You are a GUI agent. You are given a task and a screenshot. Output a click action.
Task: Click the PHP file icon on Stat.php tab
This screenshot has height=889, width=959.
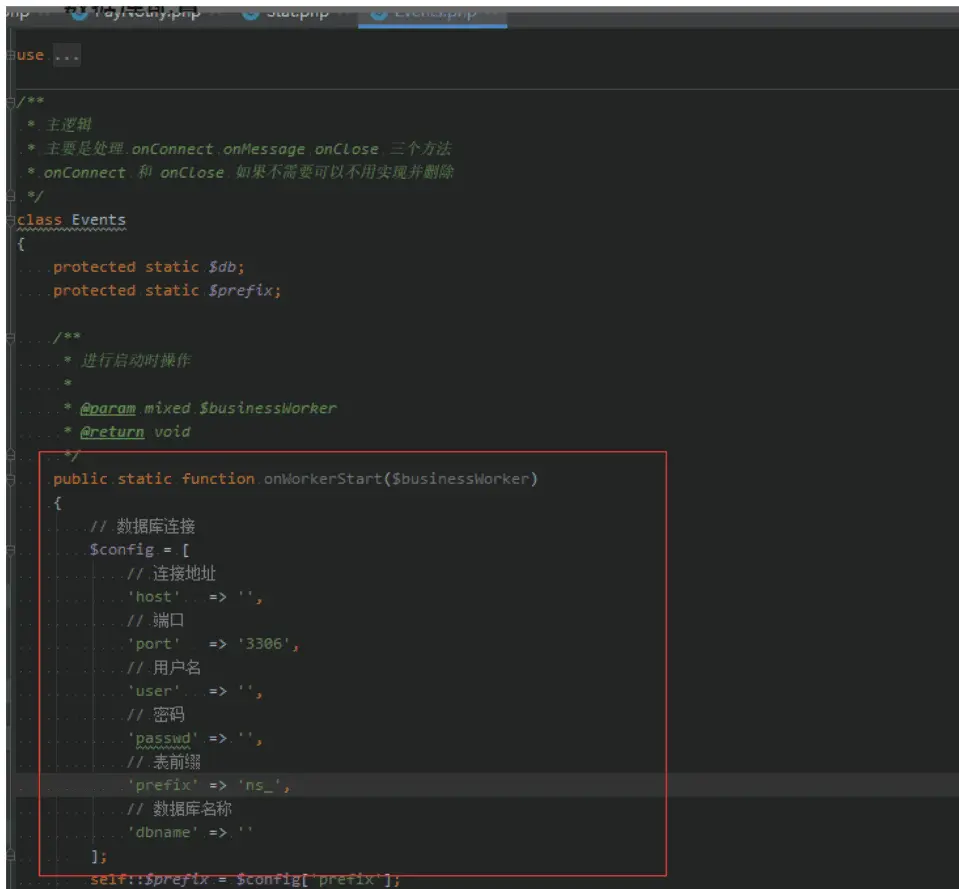click(x=250, y=12)
